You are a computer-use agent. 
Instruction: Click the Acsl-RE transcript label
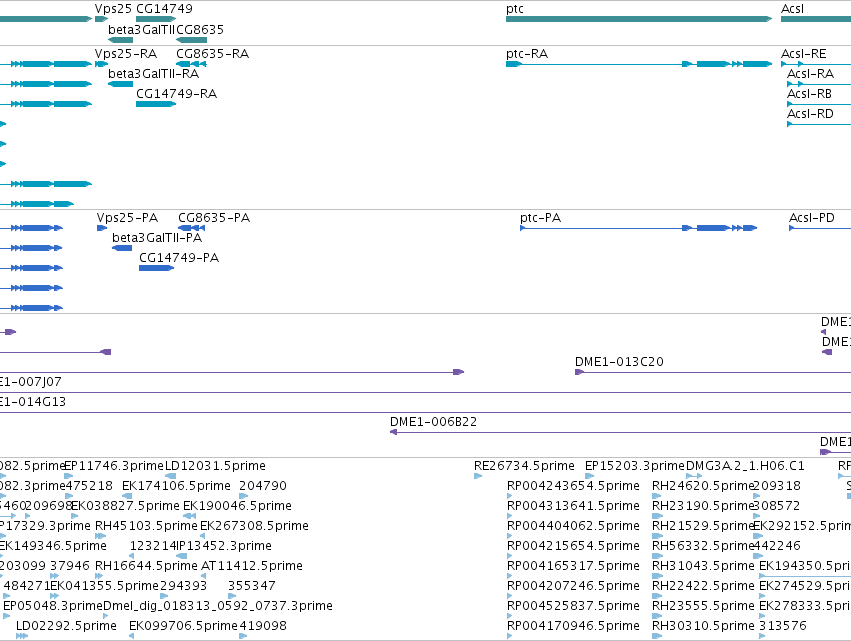pos(803,54)
